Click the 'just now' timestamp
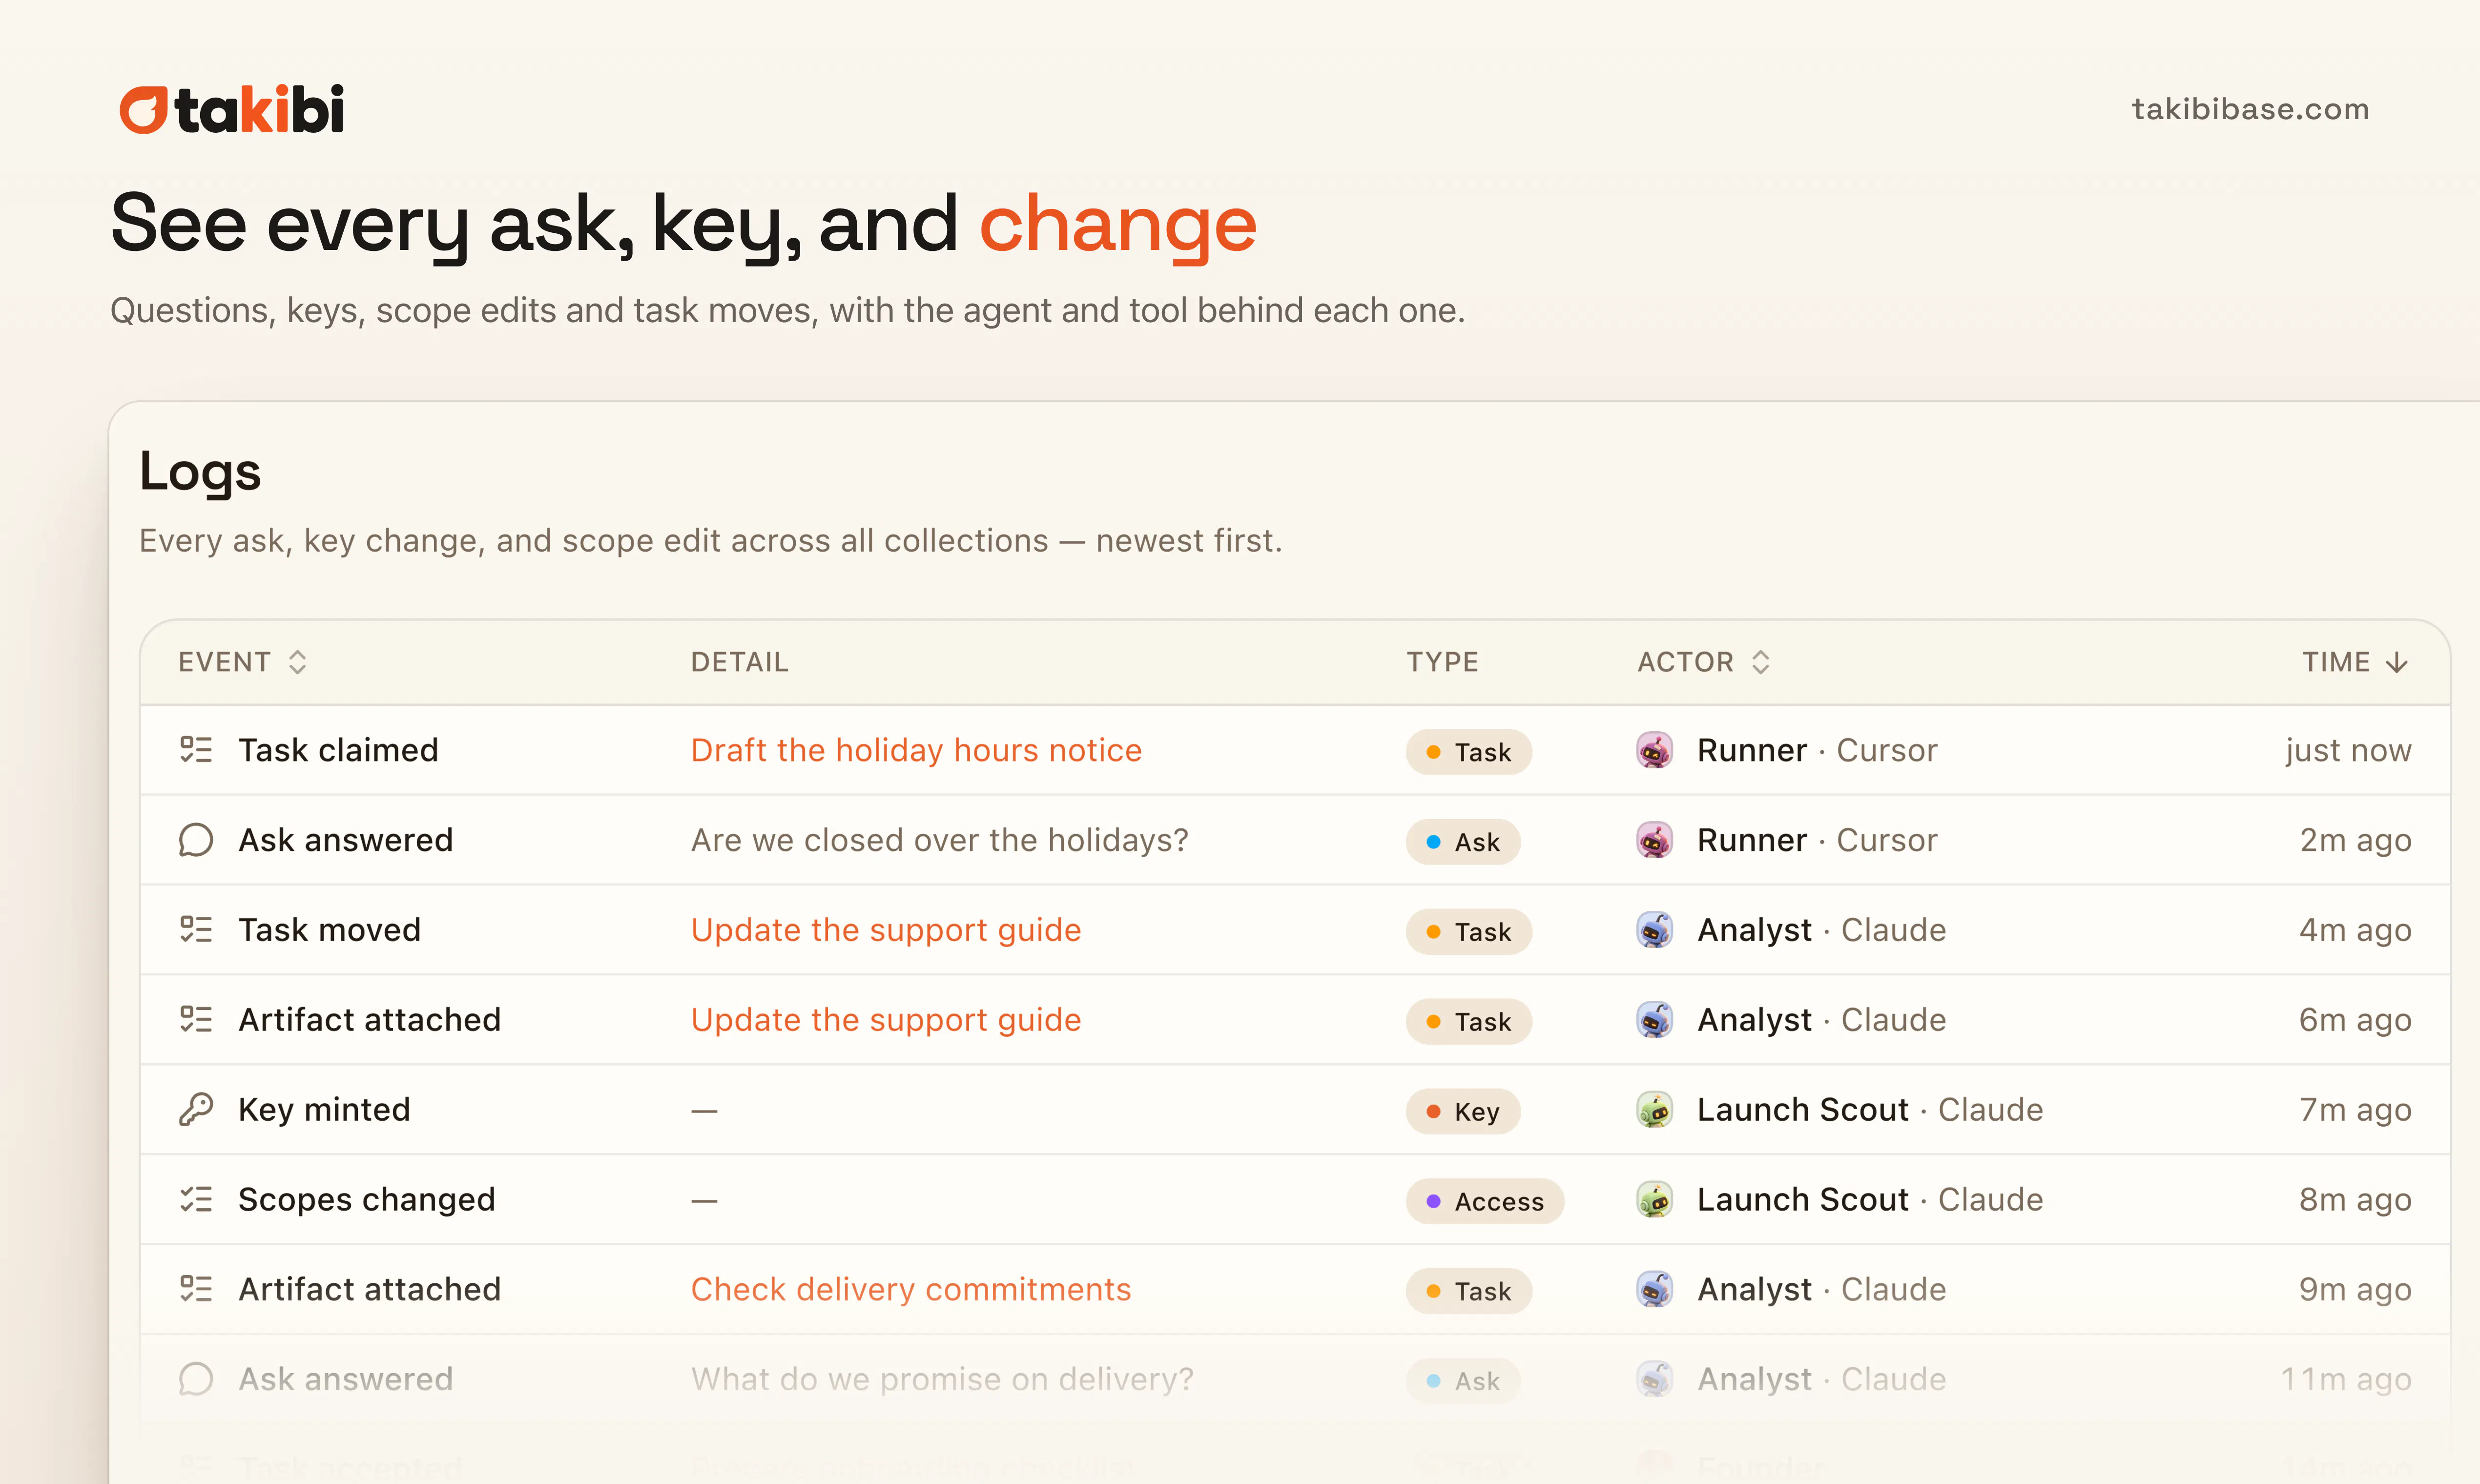The width and height of the screenshot is (2480, 1484). pos(2348,750)
